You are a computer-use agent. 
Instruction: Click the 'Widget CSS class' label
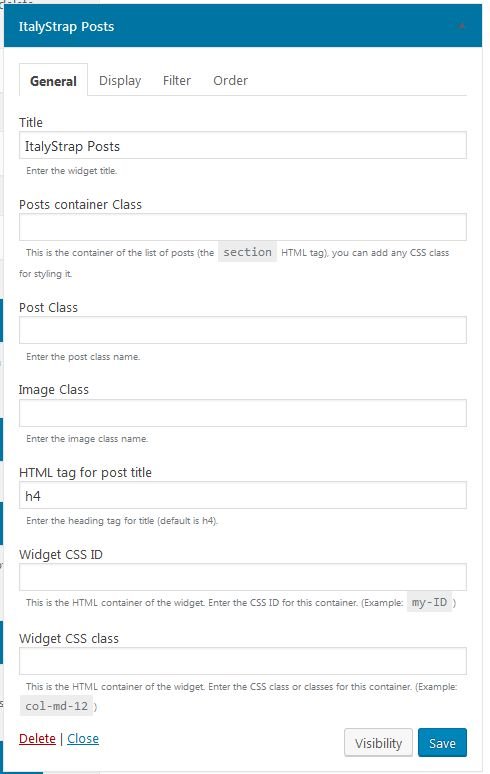pyautogui.click(x=69, y=638)
